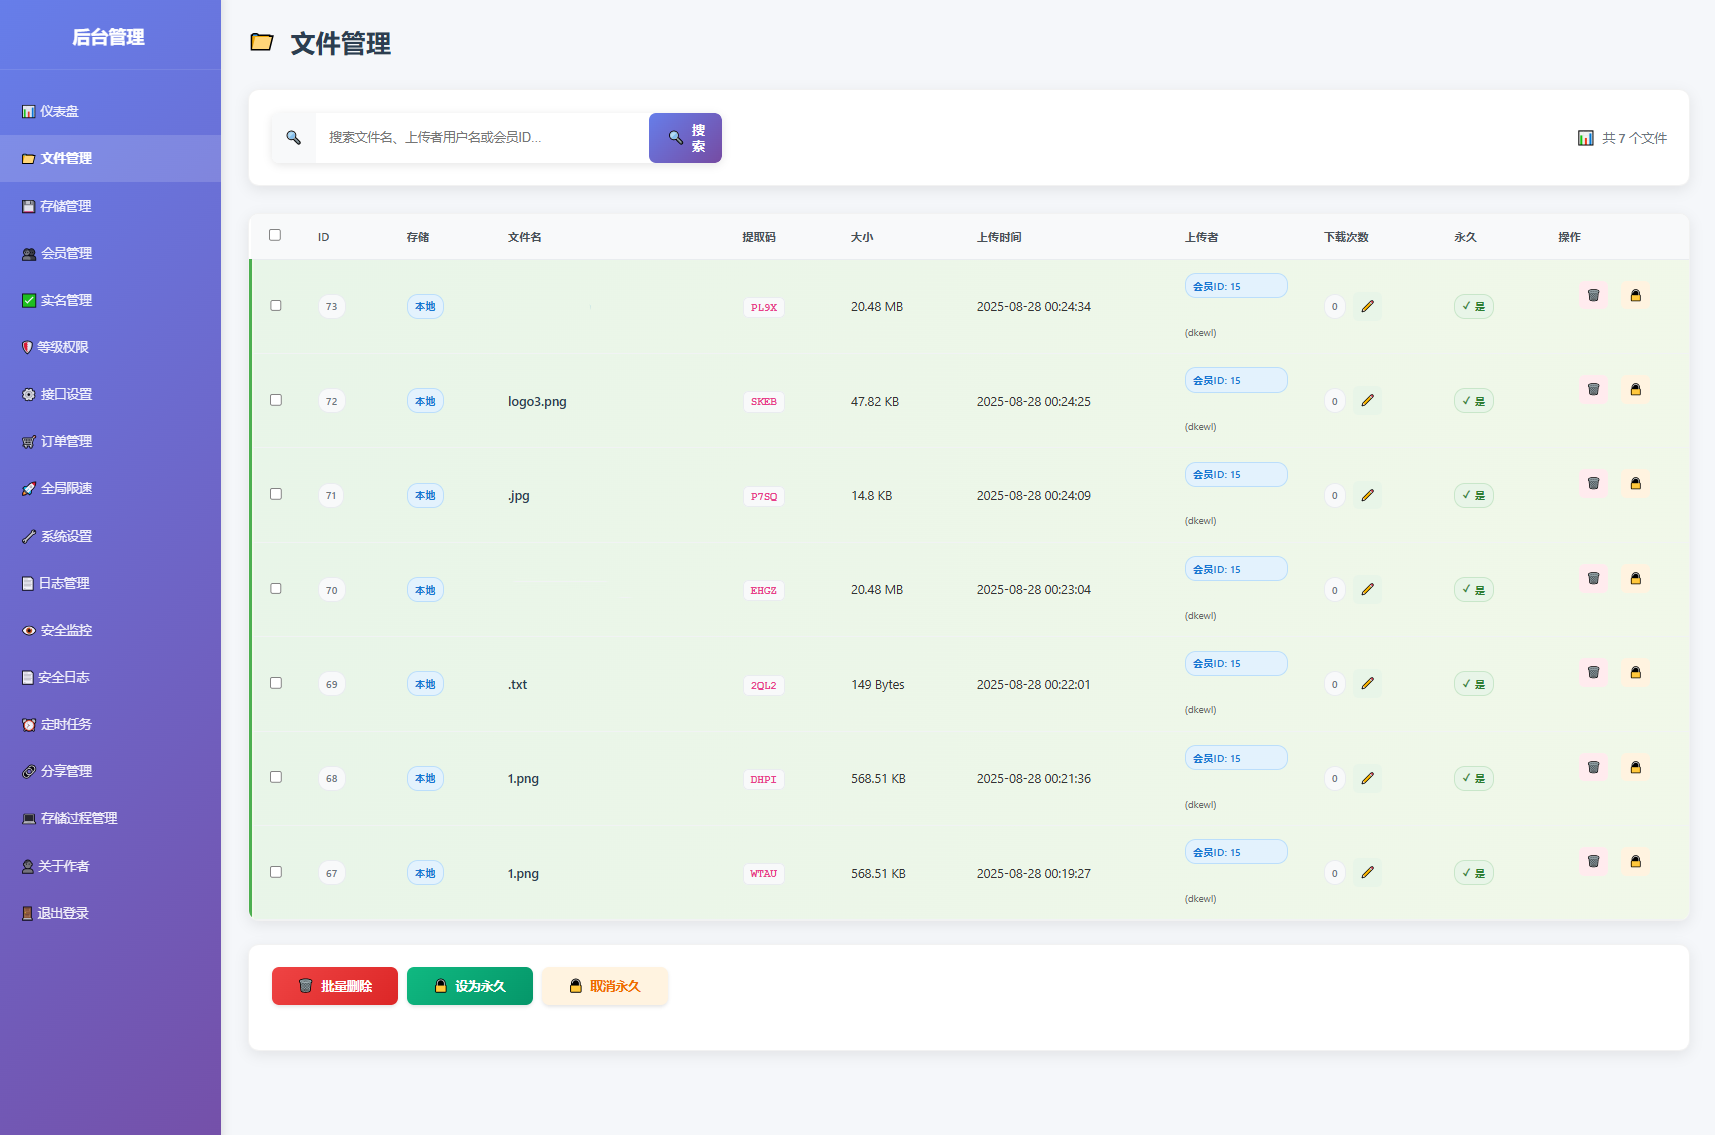
Task: Click inside the file search input field
Action: 480,137
